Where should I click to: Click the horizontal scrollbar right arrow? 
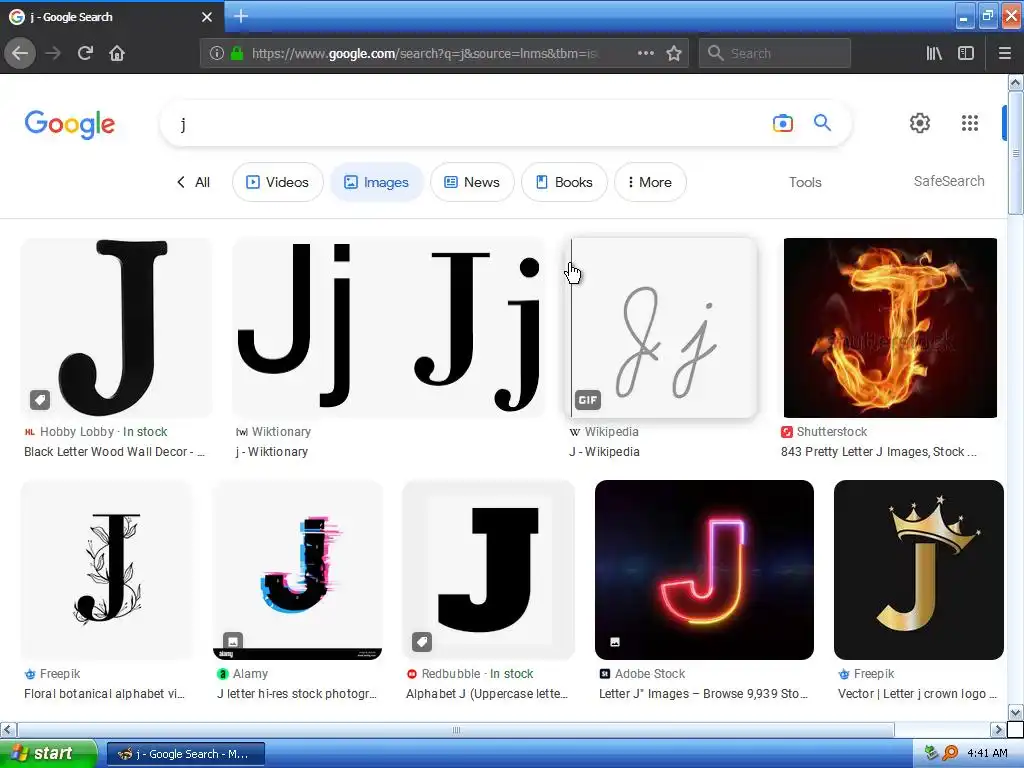998,729
